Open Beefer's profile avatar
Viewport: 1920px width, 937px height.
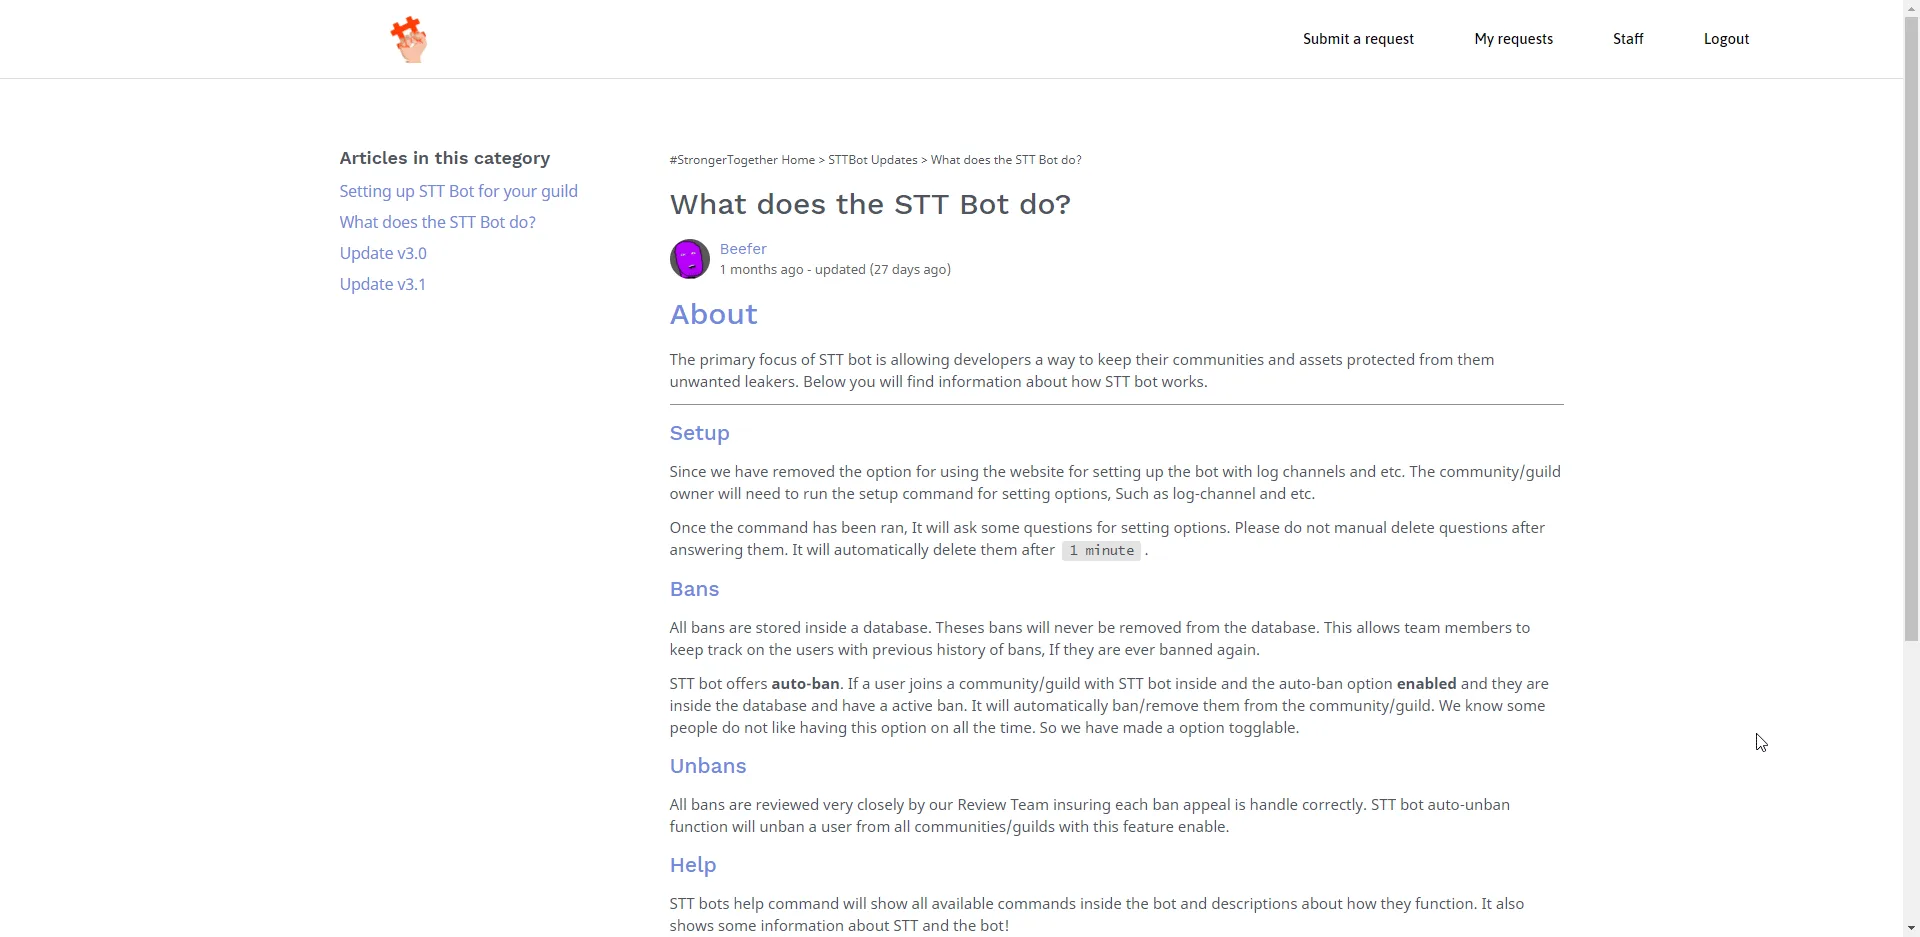[689, 259]
